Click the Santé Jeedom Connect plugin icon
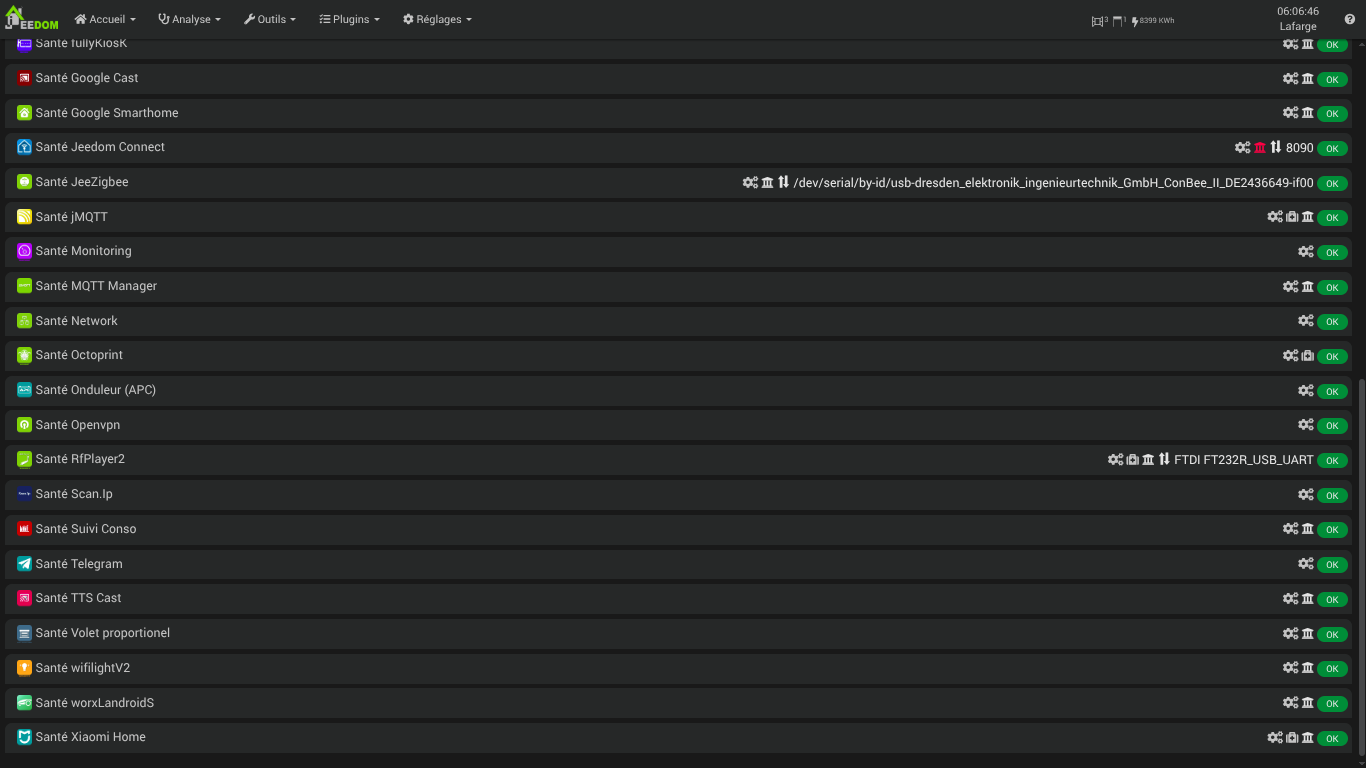Viewport: 1366px width, 768px height. (x=24, y=147)
